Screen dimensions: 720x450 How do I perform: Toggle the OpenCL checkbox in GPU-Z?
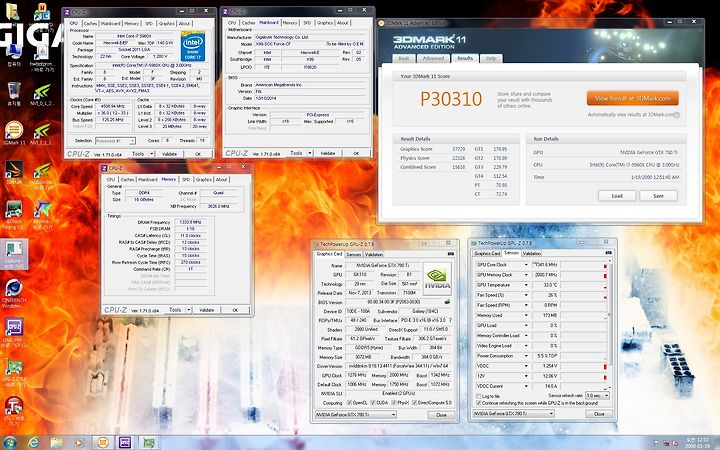[349, 403]
